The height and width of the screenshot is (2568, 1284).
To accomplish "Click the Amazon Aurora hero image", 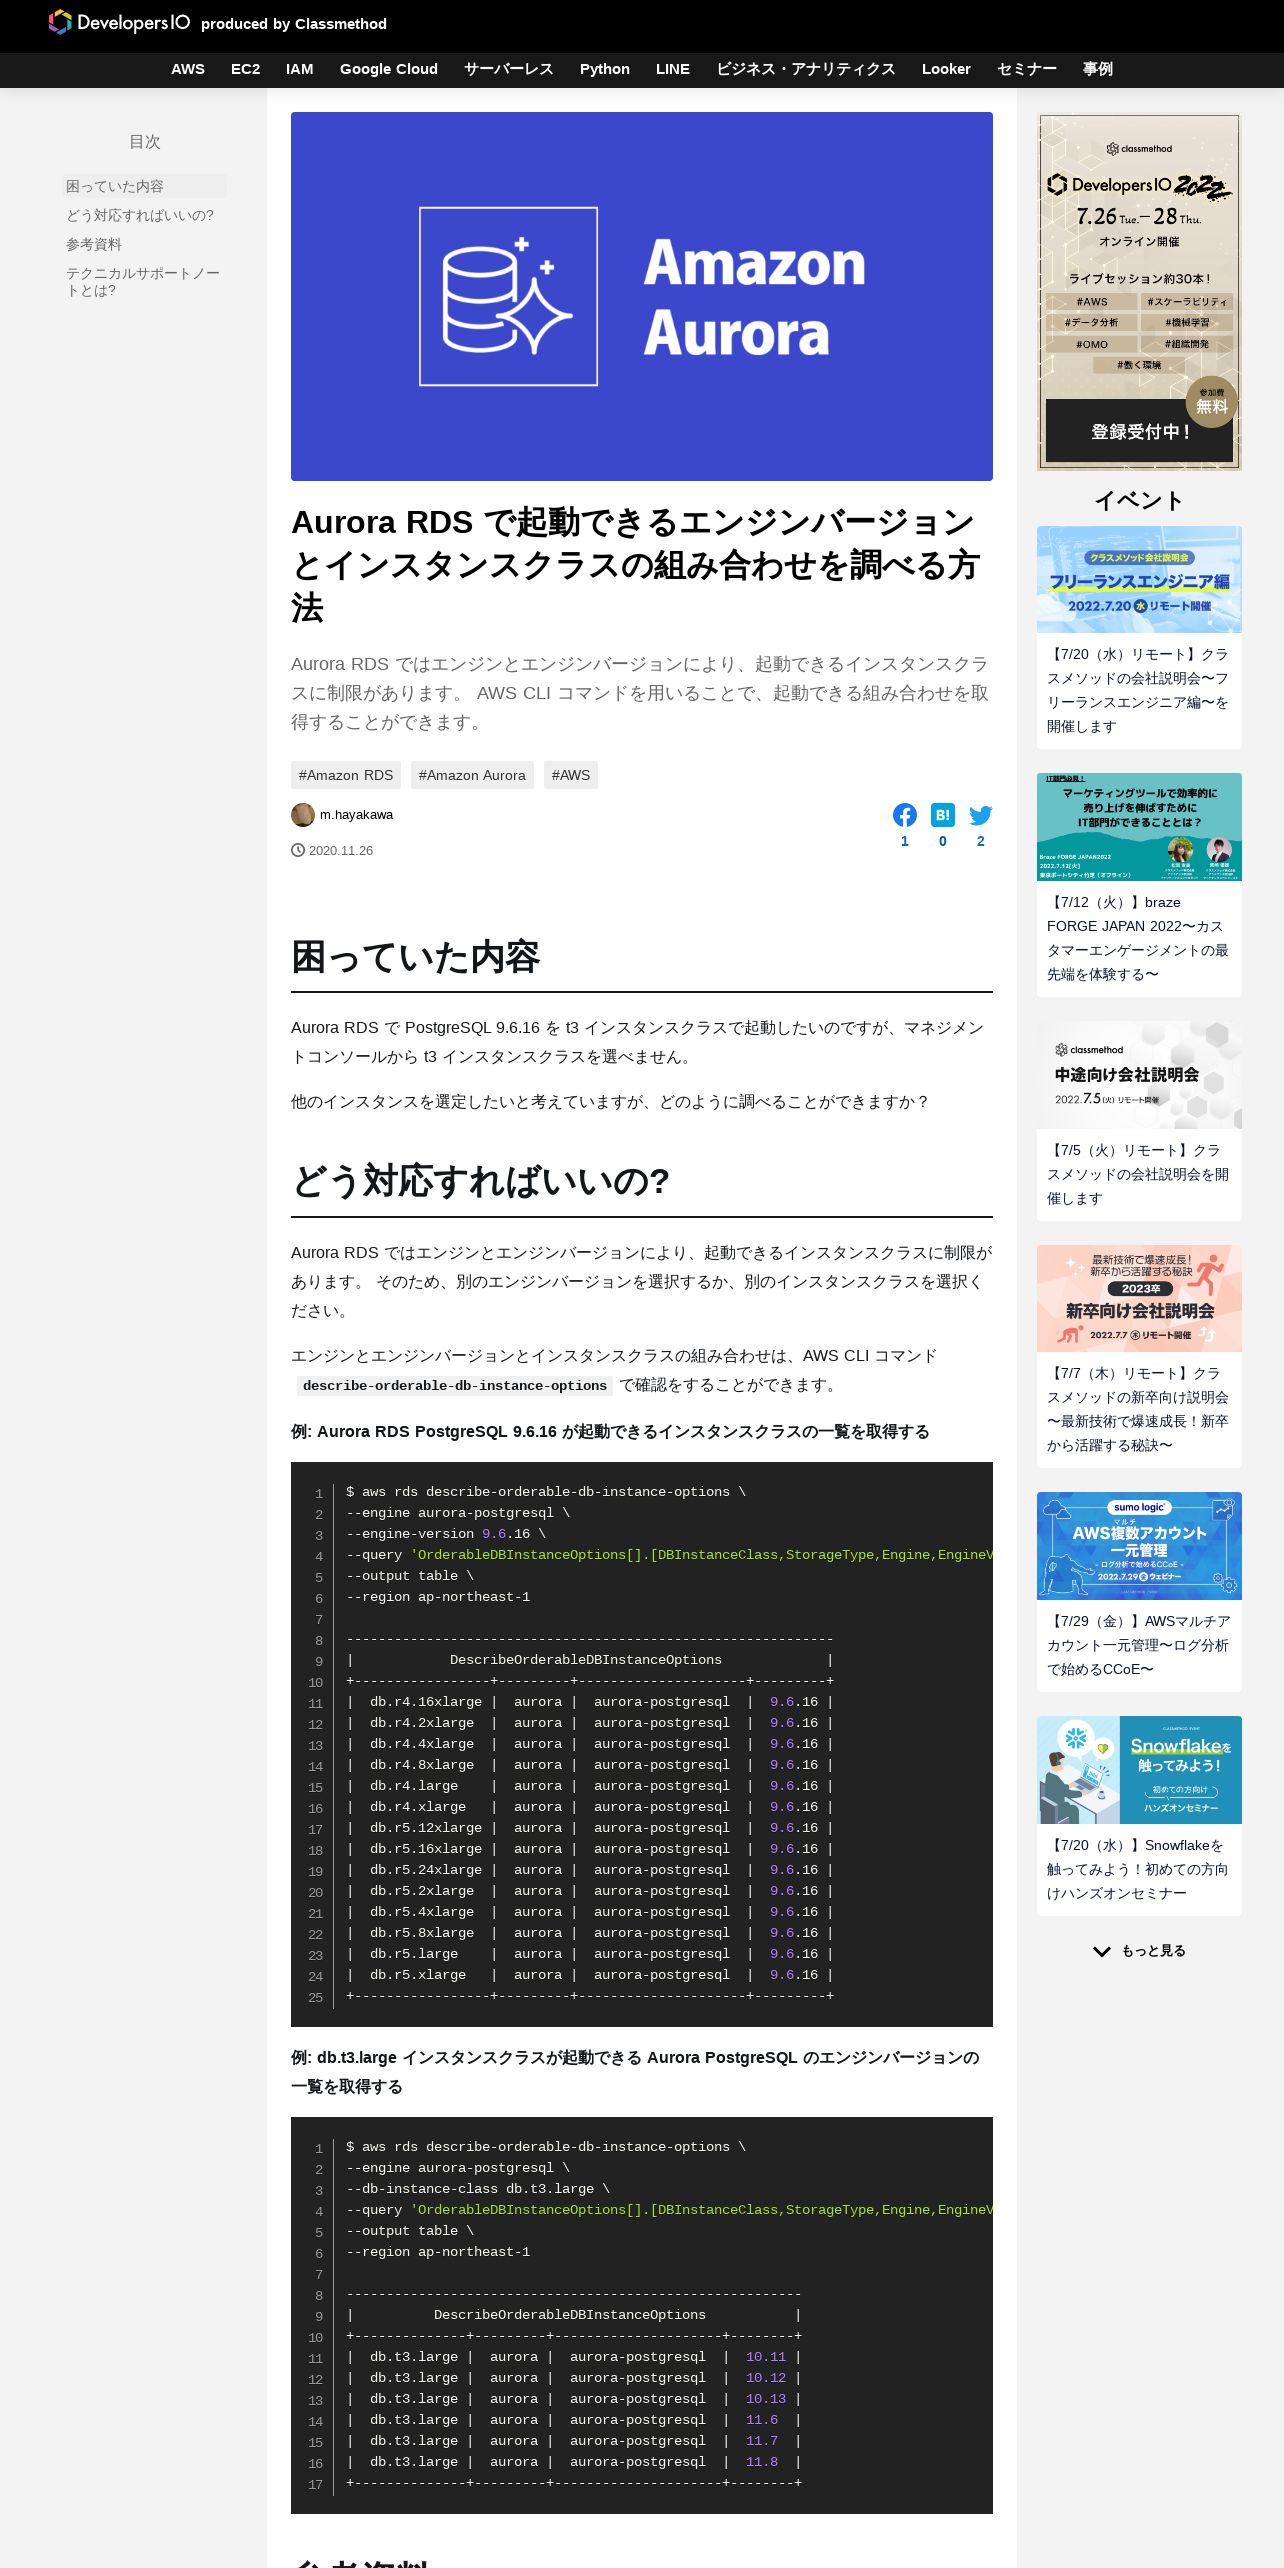I will pos(642,296).
